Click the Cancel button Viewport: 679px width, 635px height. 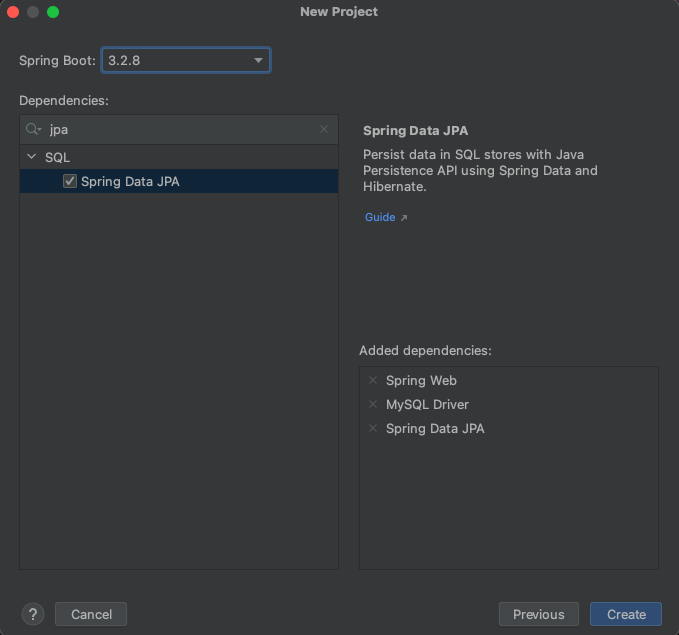coord(91,614)
